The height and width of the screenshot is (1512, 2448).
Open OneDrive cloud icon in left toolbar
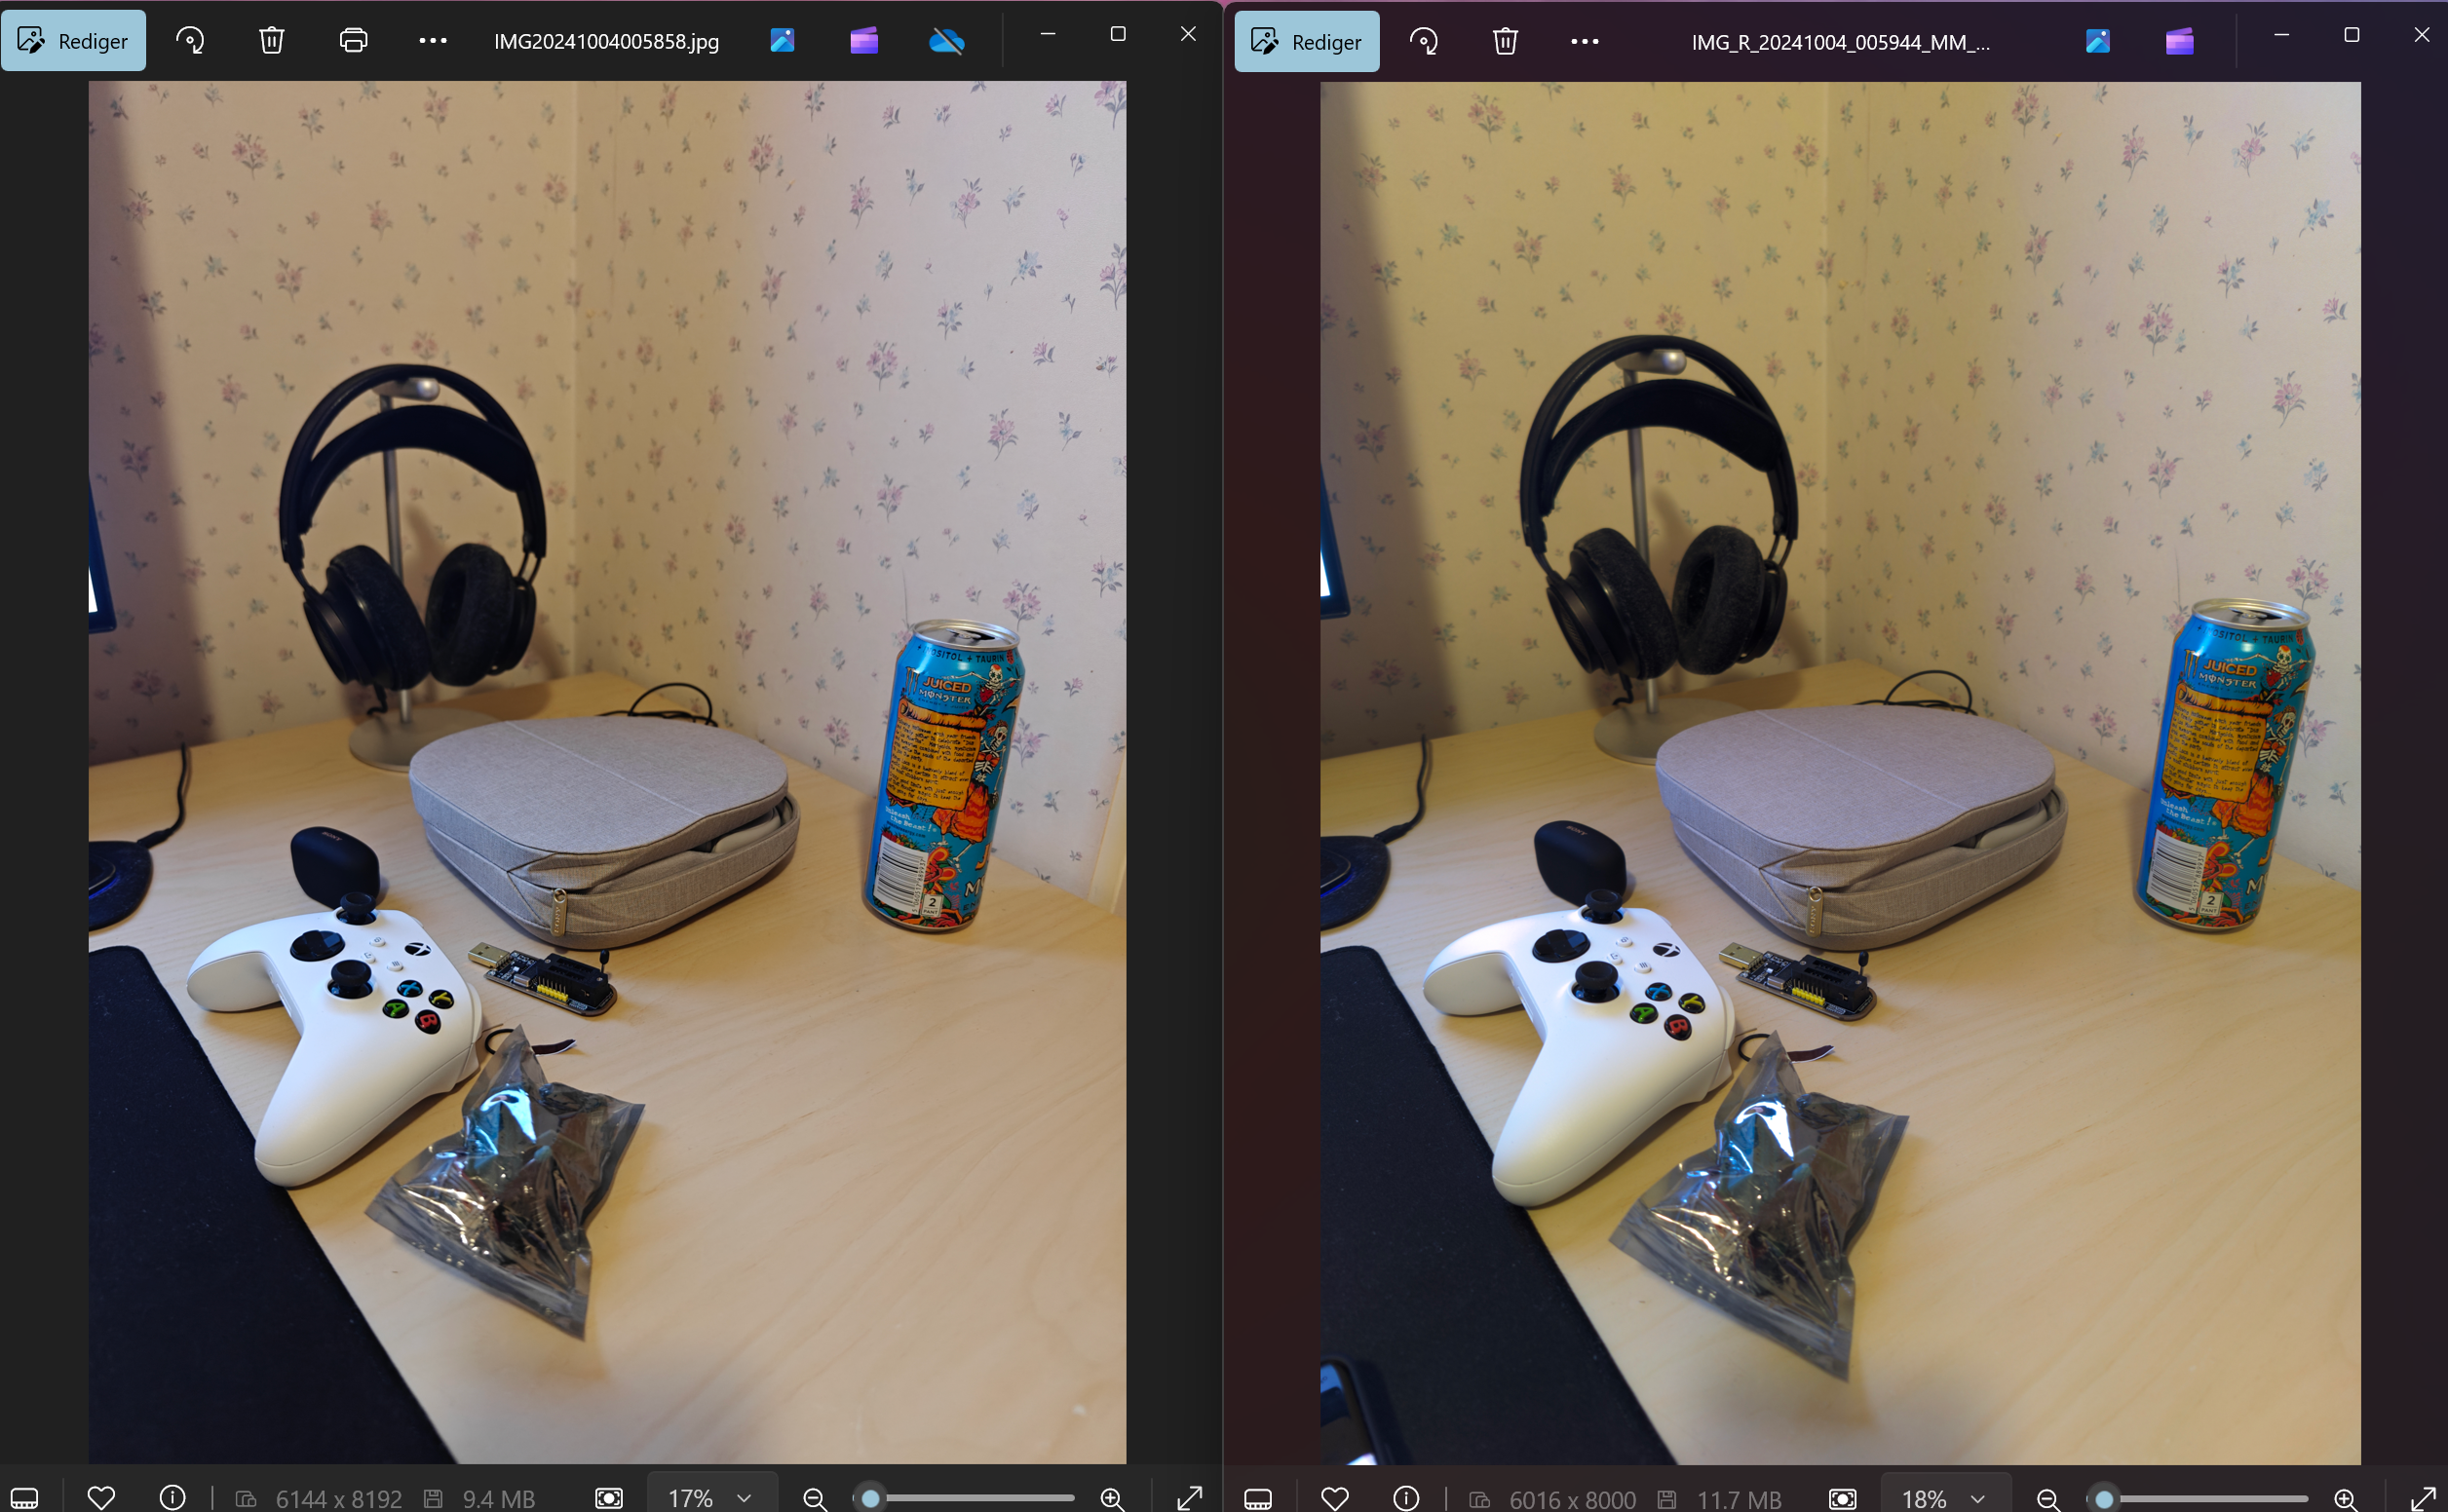click(946, 41)
